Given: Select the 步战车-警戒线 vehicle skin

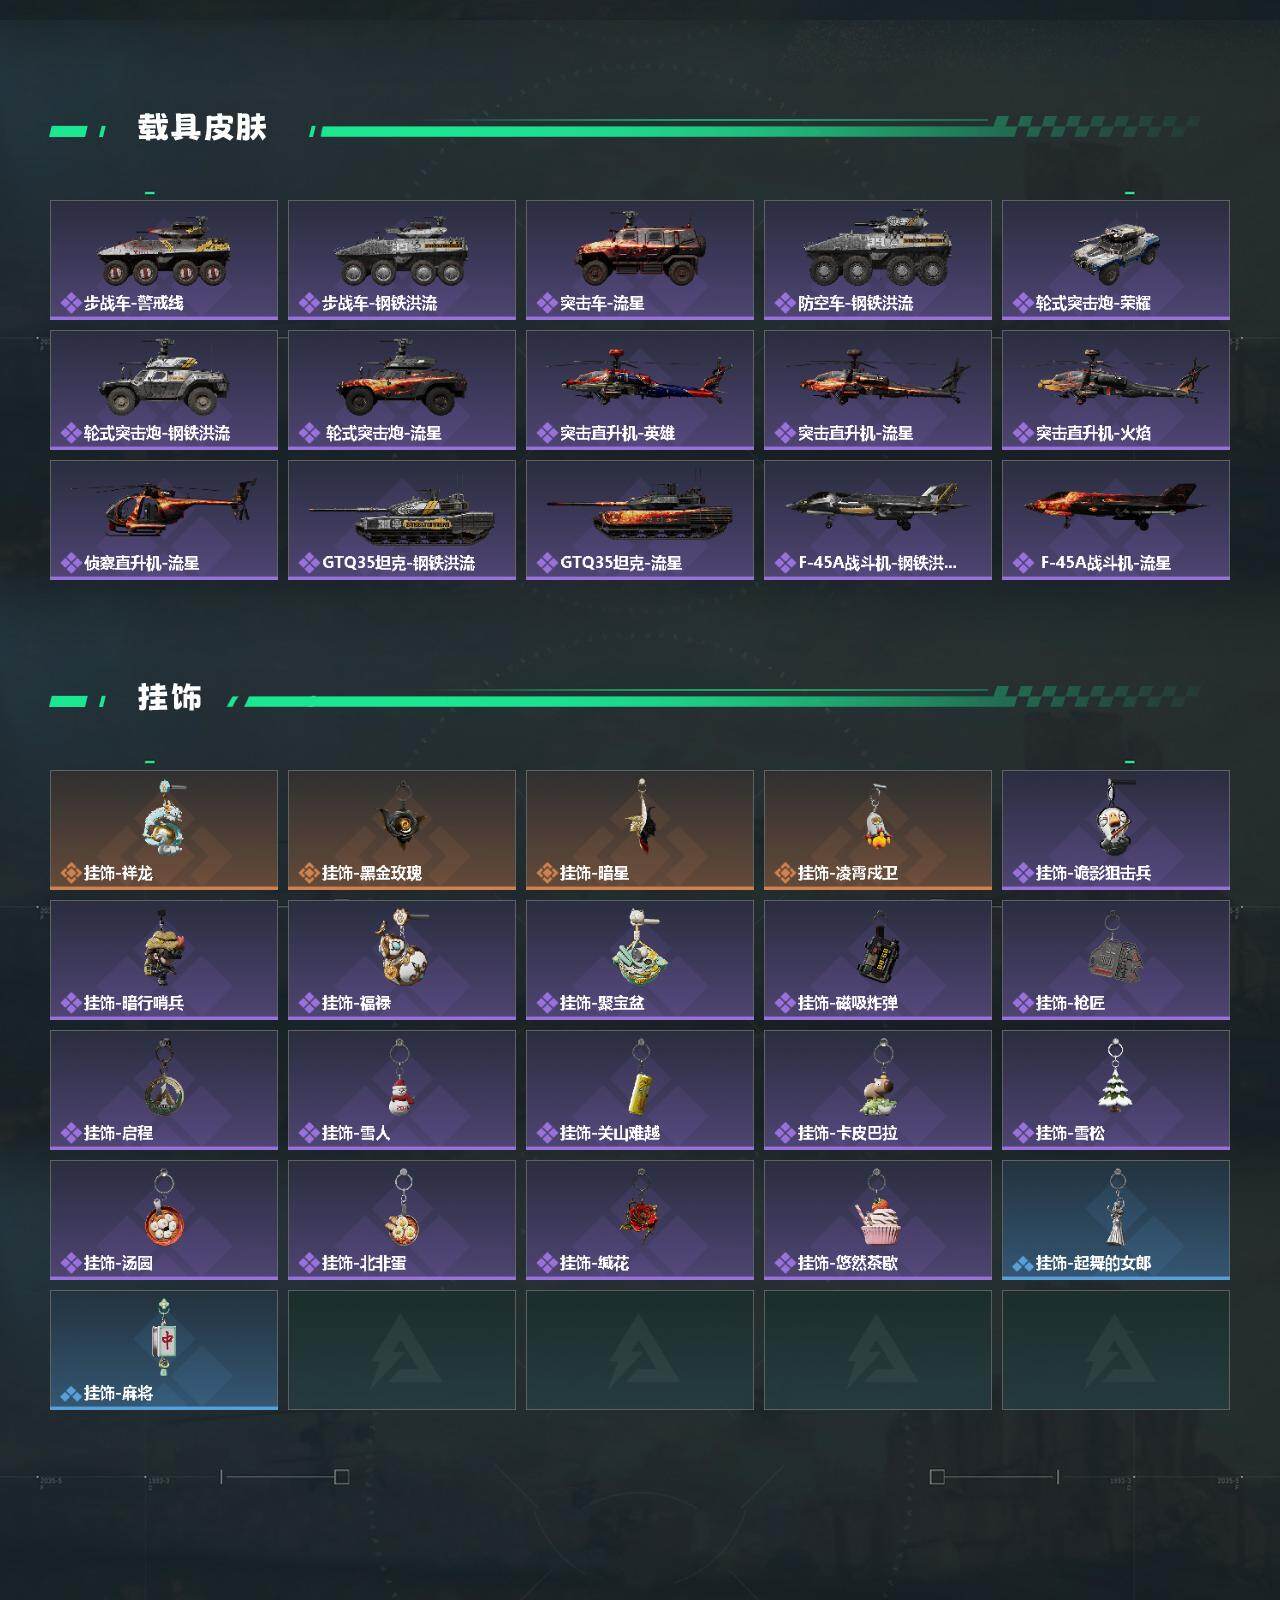Looking at the screenshot, I should tap(164, 260).
